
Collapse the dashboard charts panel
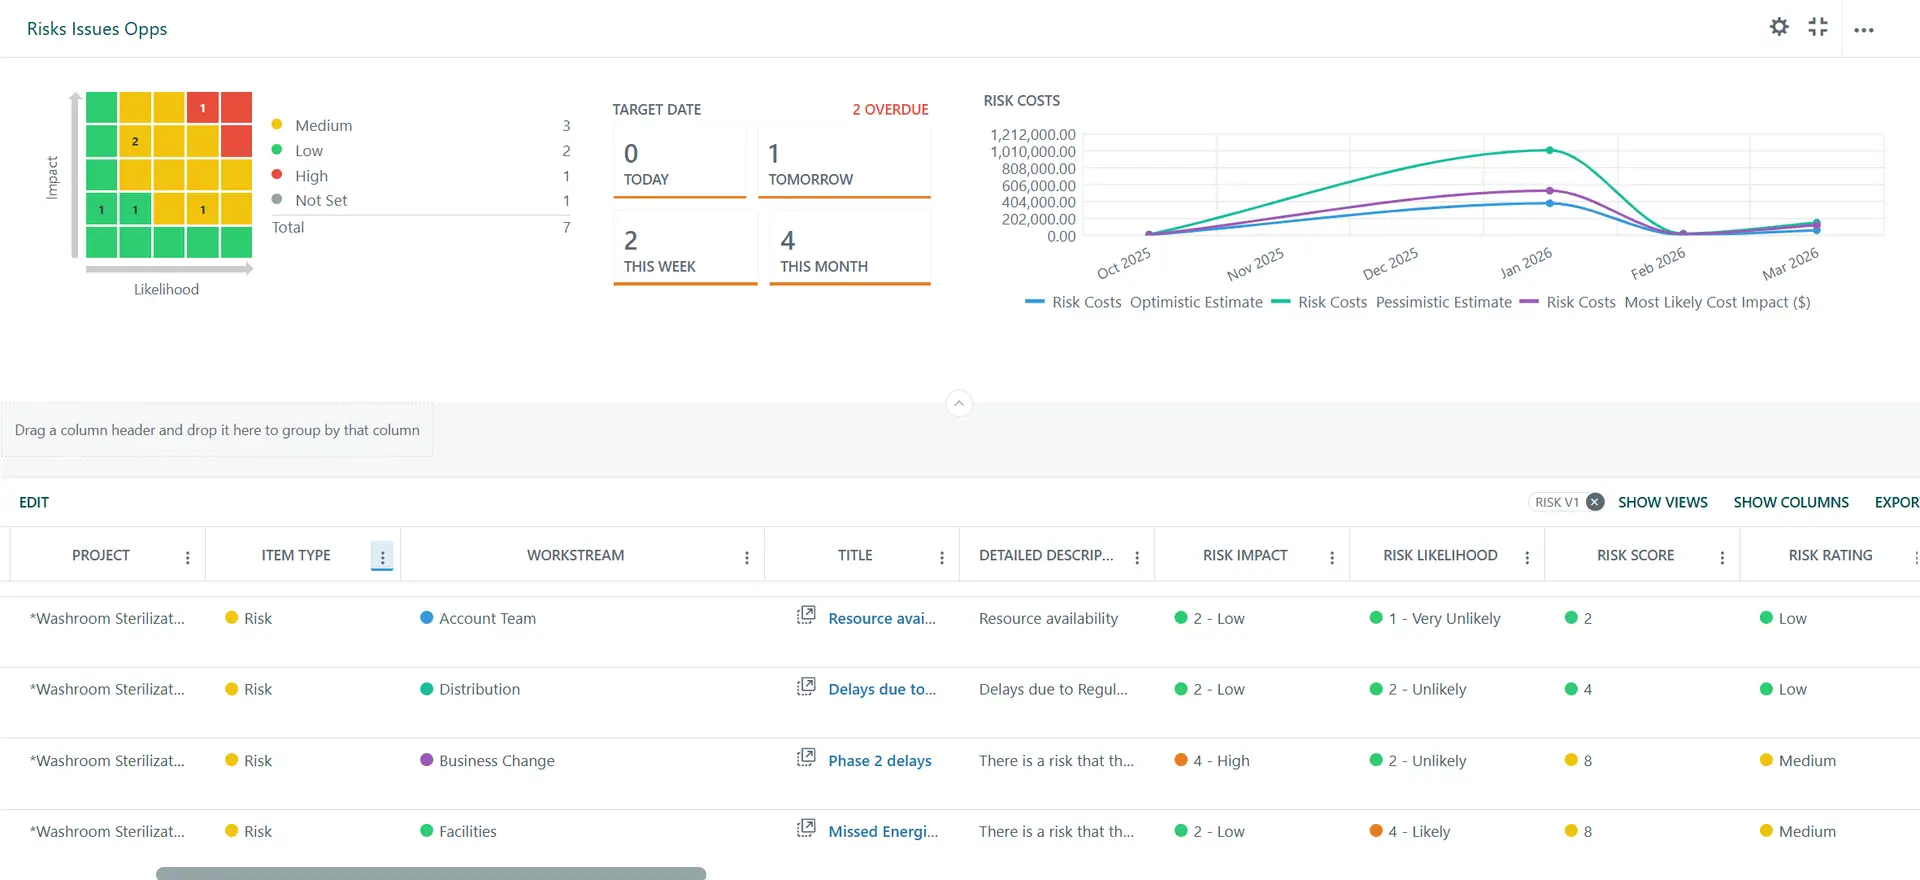(x=958, y=403)
